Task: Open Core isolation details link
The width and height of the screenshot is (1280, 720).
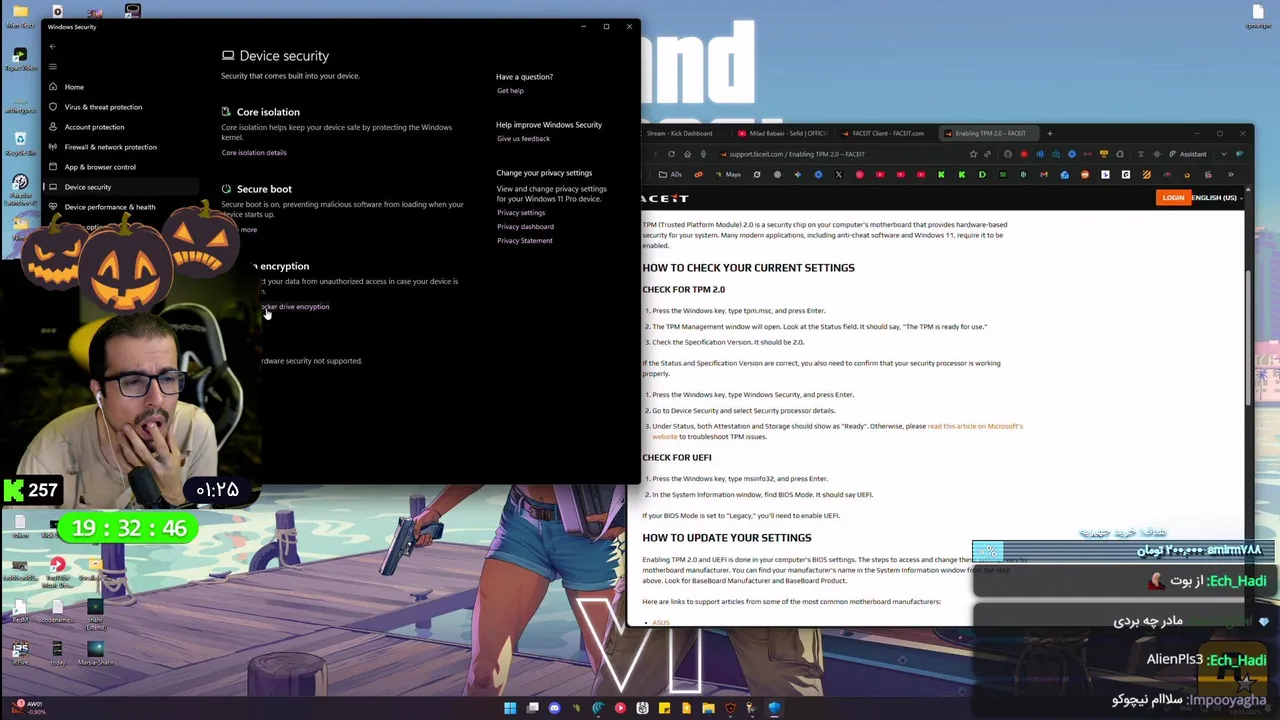Action: tap(254, 153)
